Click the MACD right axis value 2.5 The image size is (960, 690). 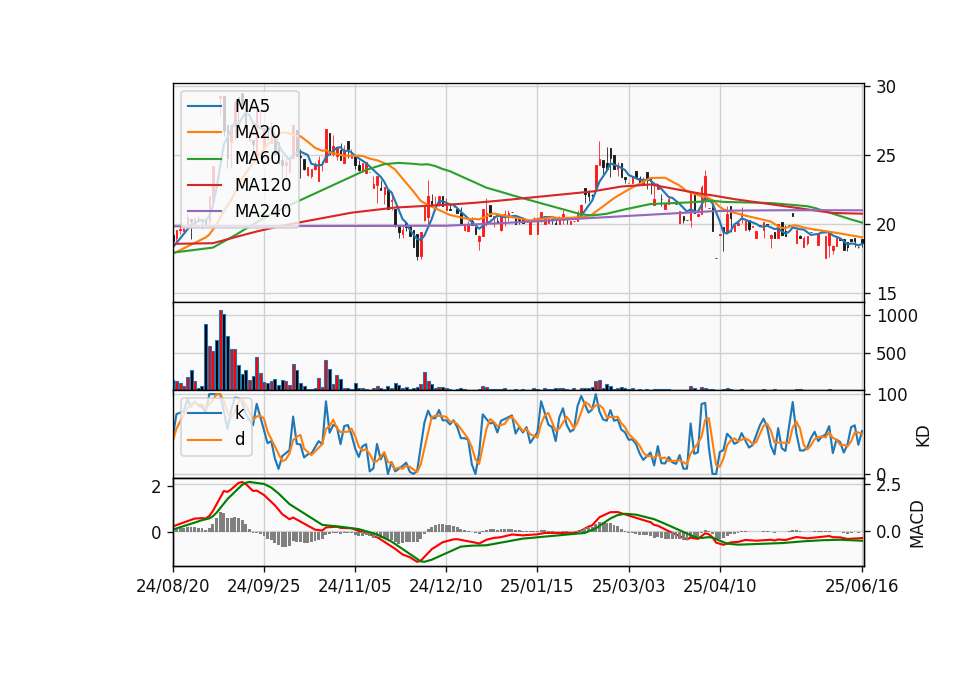click(888, 486)
